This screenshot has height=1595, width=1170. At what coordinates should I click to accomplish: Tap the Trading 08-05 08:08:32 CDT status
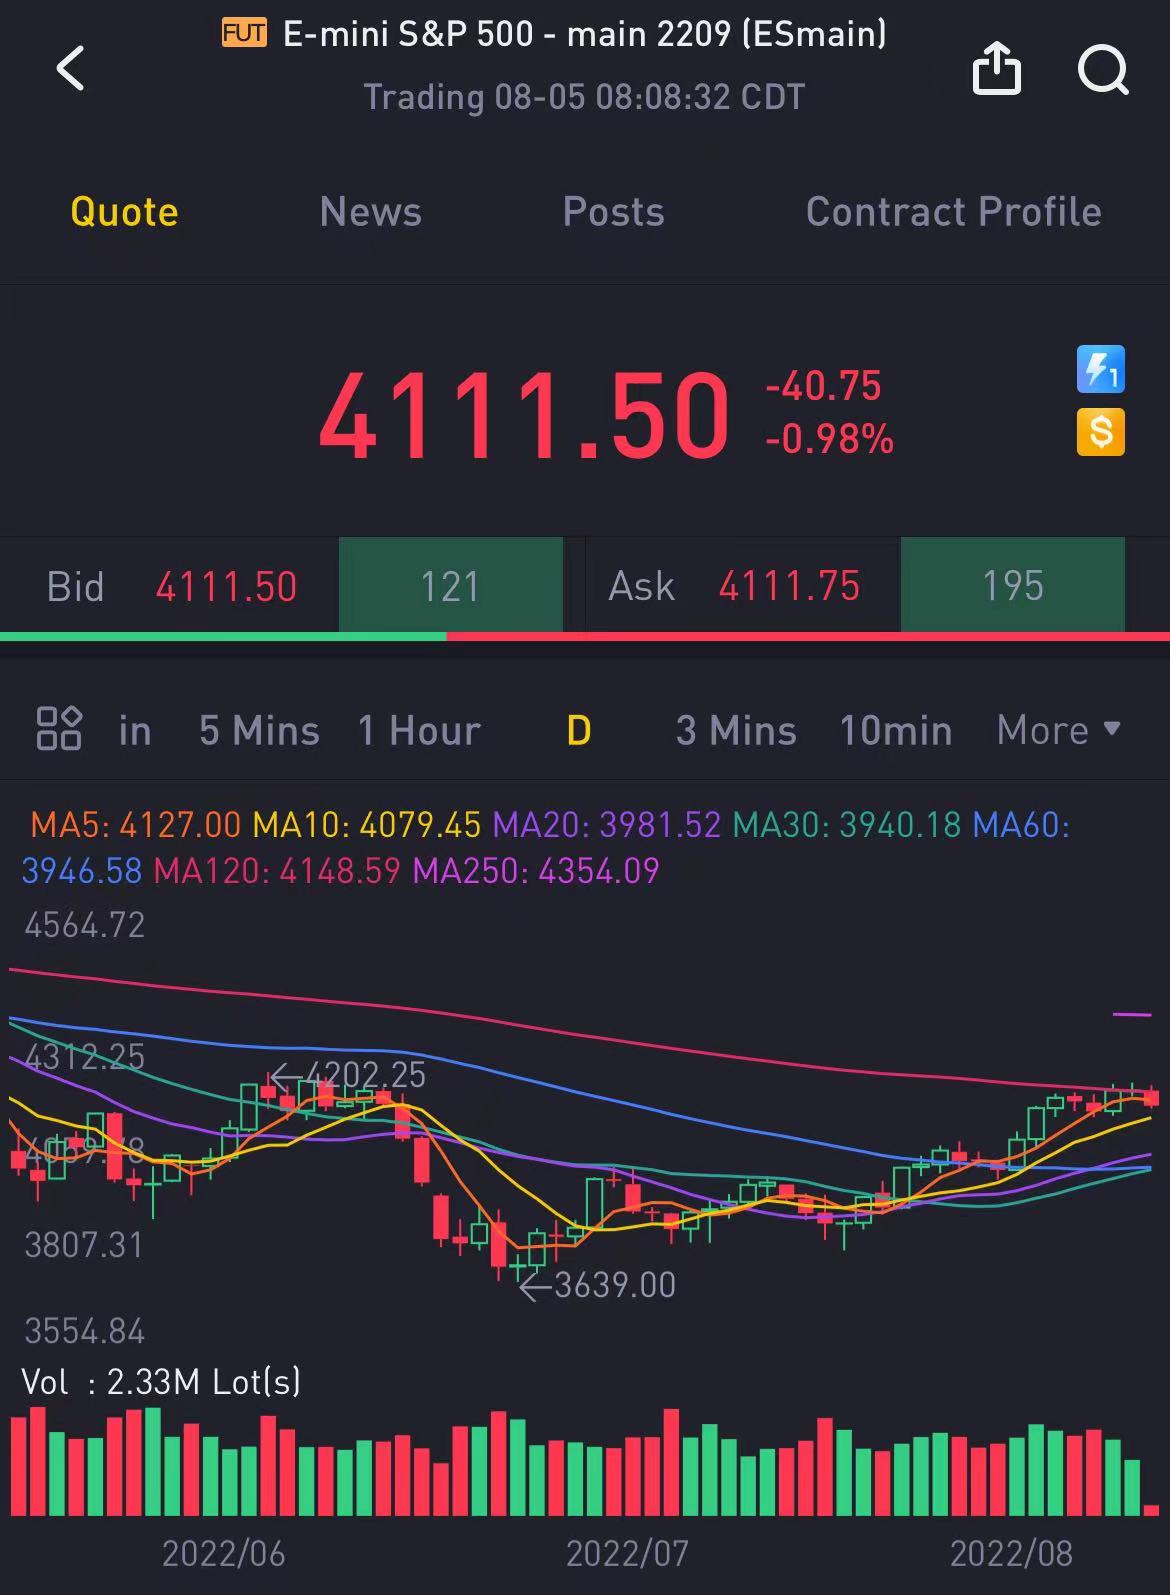coord(584,97)
